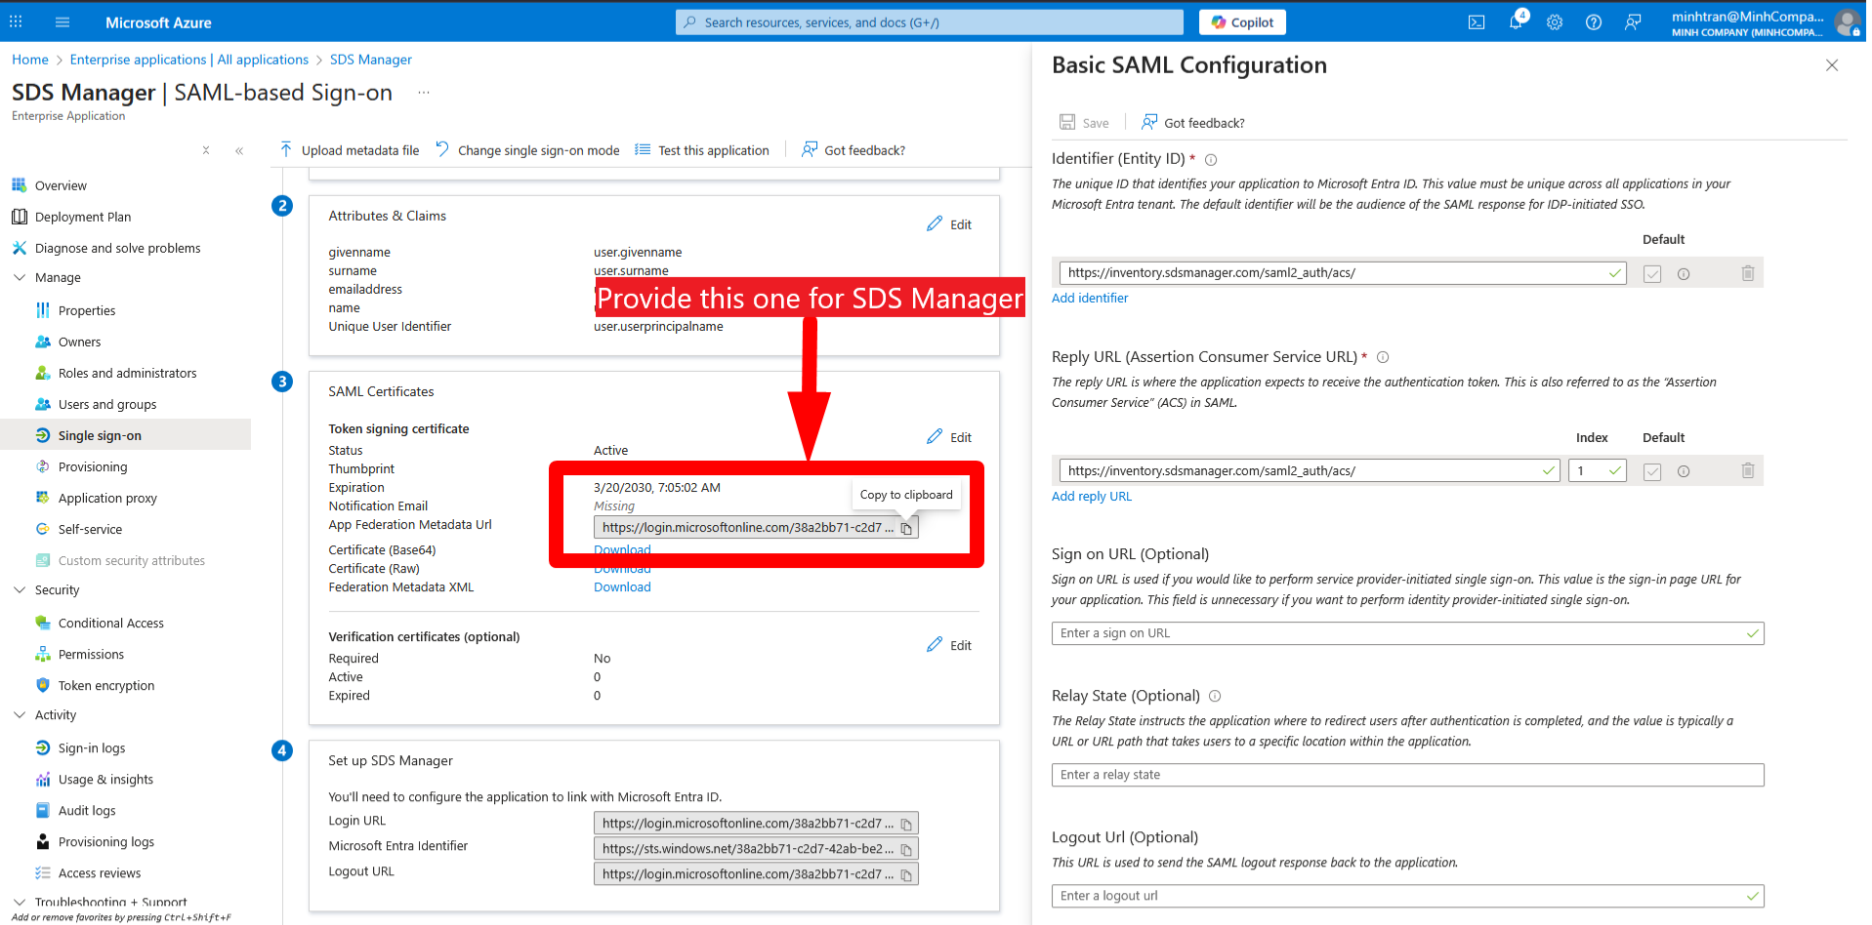
Task: Copy the Login URL to clipboard
Action: click(x=906, y=824)
